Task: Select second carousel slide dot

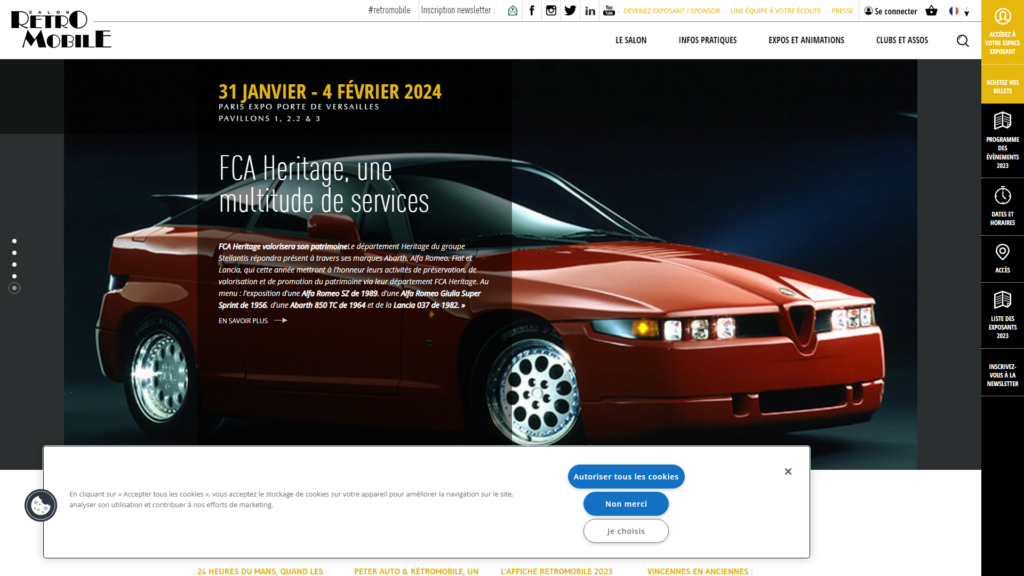Action: pyautogui.click(x=14, y=253)
